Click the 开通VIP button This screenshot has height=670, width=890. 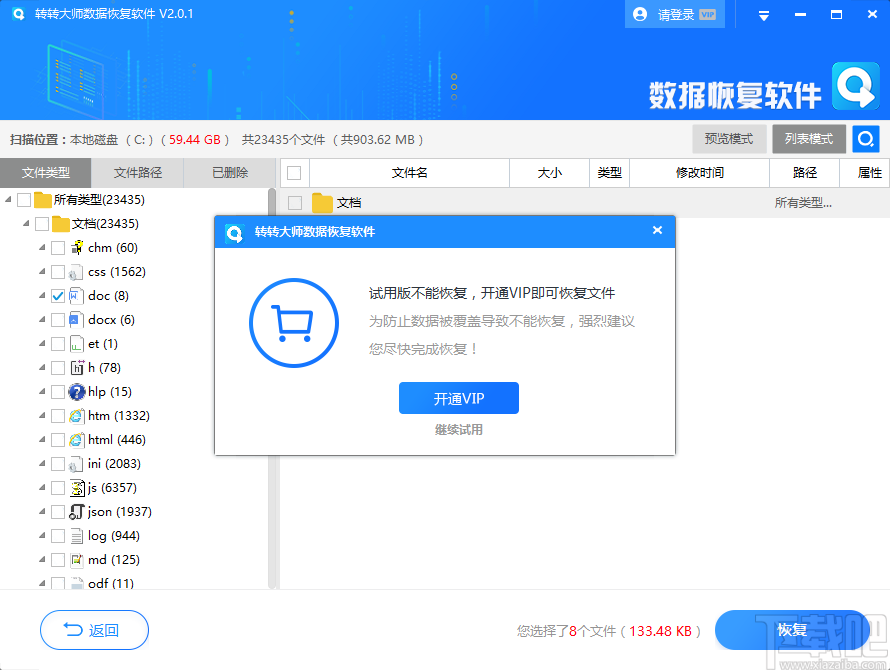(x=459, y=398)
